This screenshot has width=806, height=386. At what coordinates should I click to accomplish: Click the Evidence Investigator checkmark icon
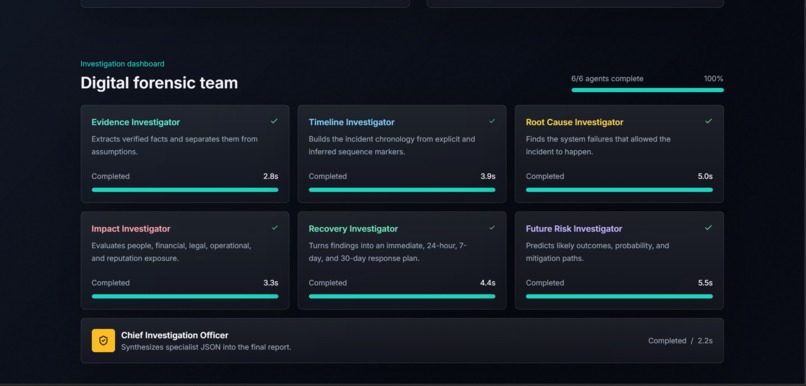click(274, 121)
